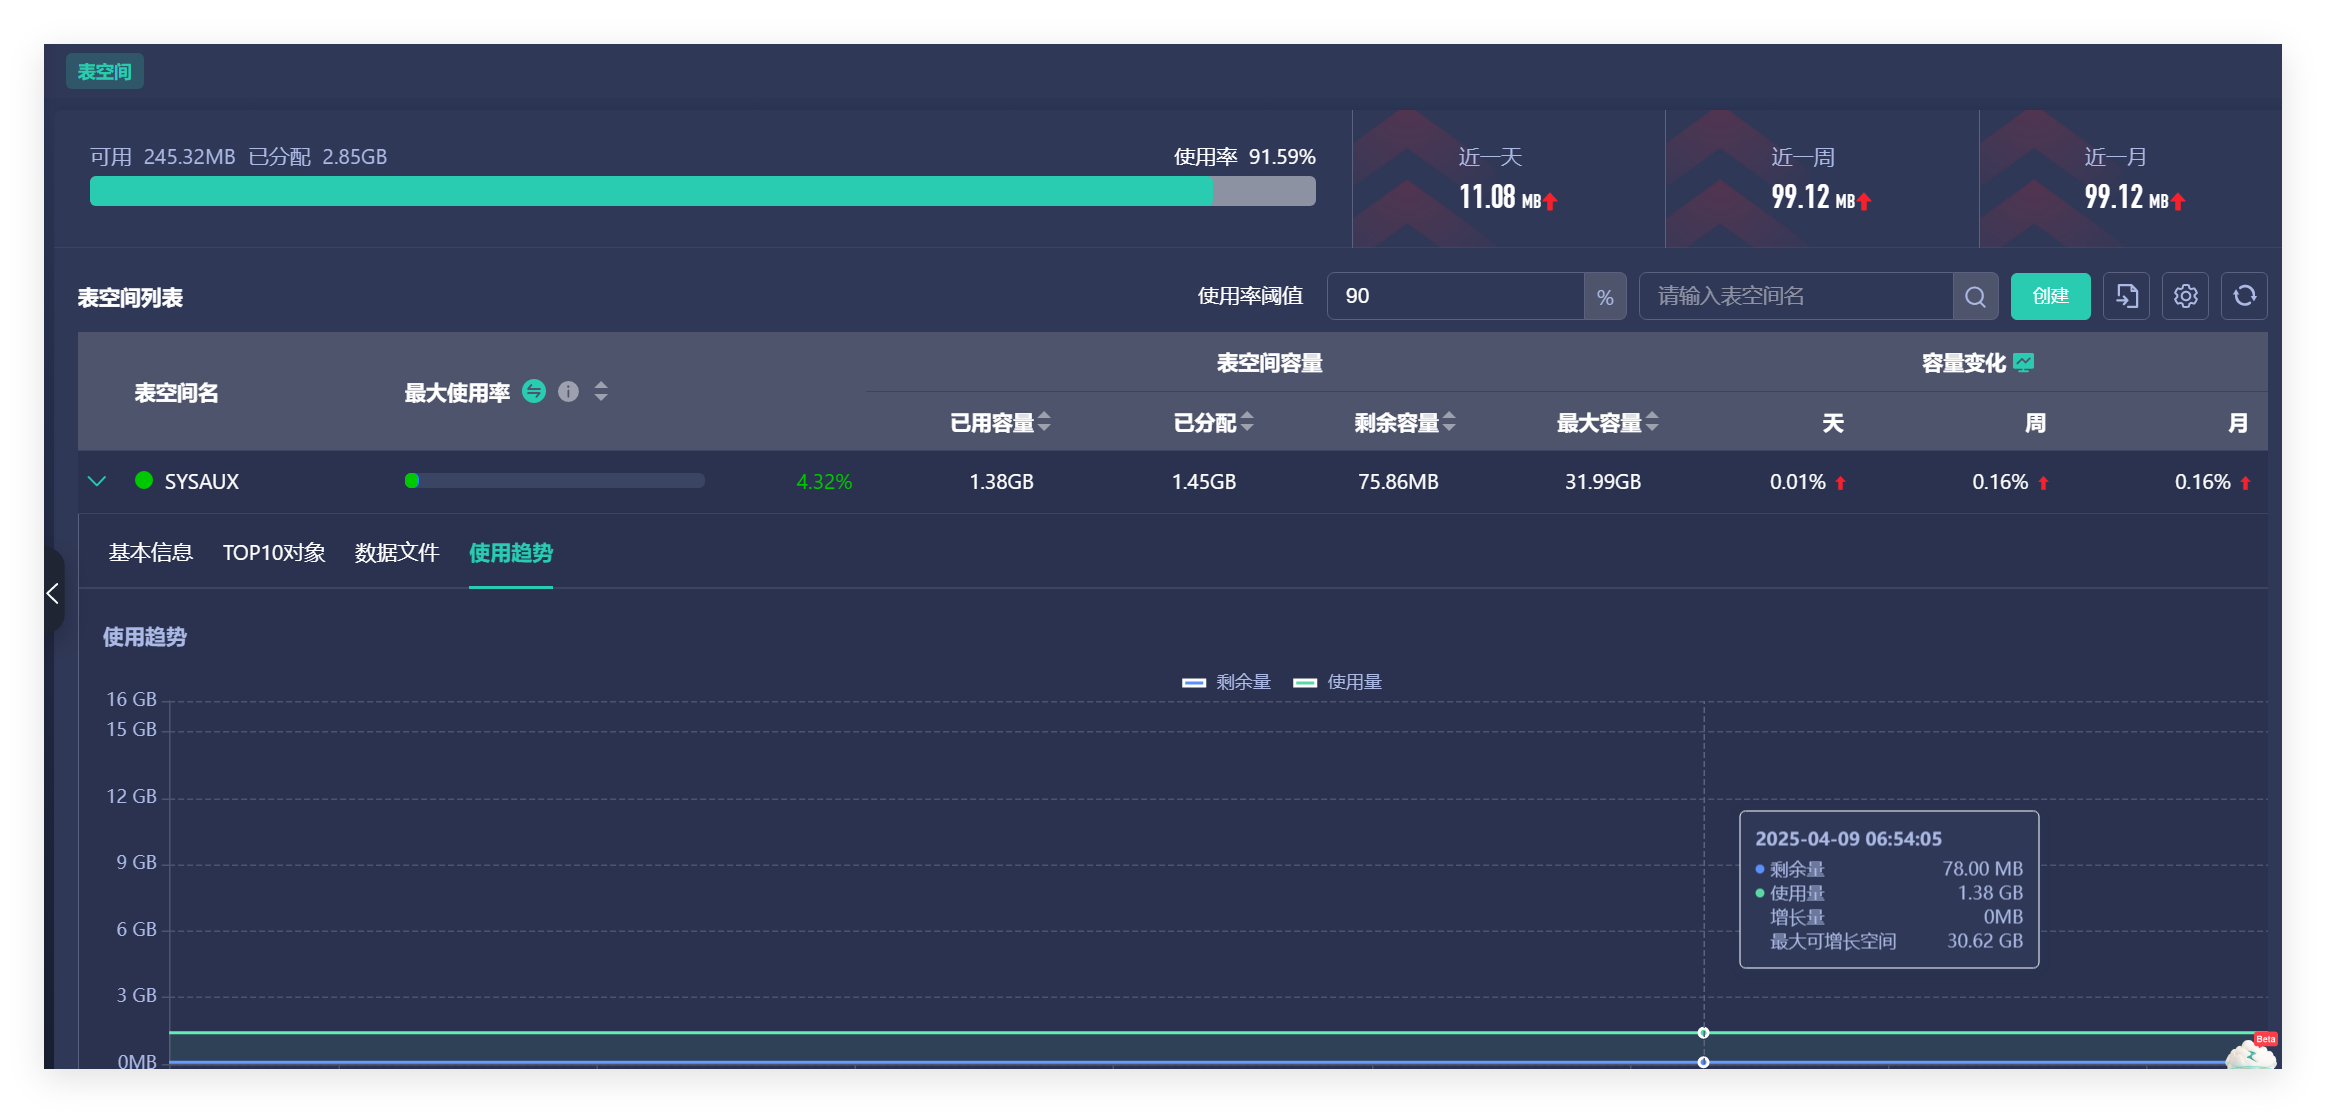The height and width of the screenshot is (1113, 2326).
Task: Sort by 最大使用率 column arrows
Action: click(x=601, y=392)
